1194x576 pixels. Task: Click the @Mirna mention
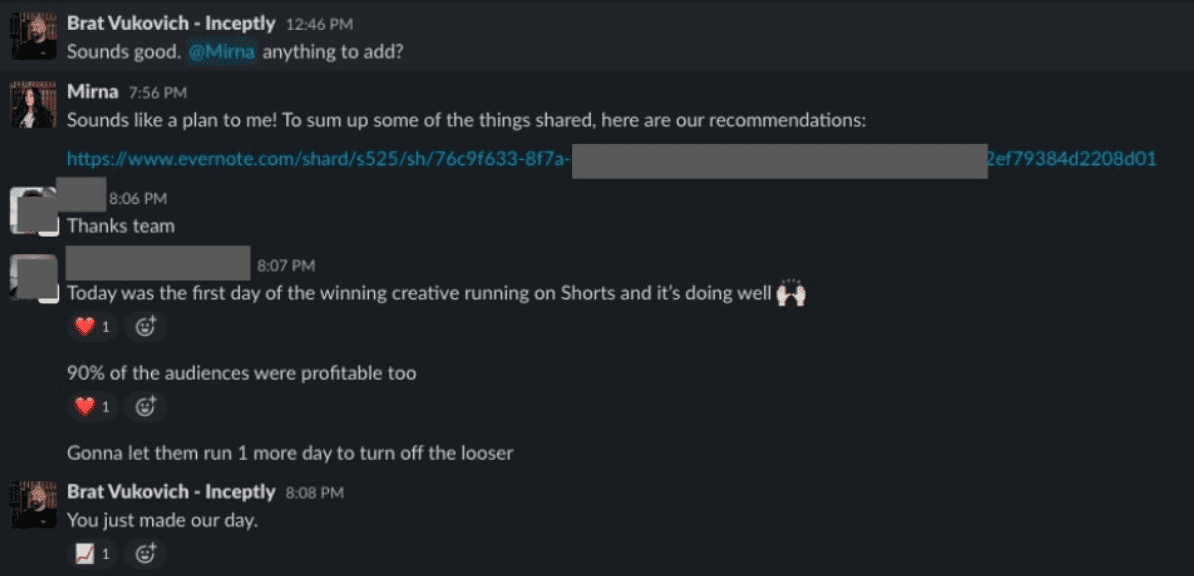(219, 51)
